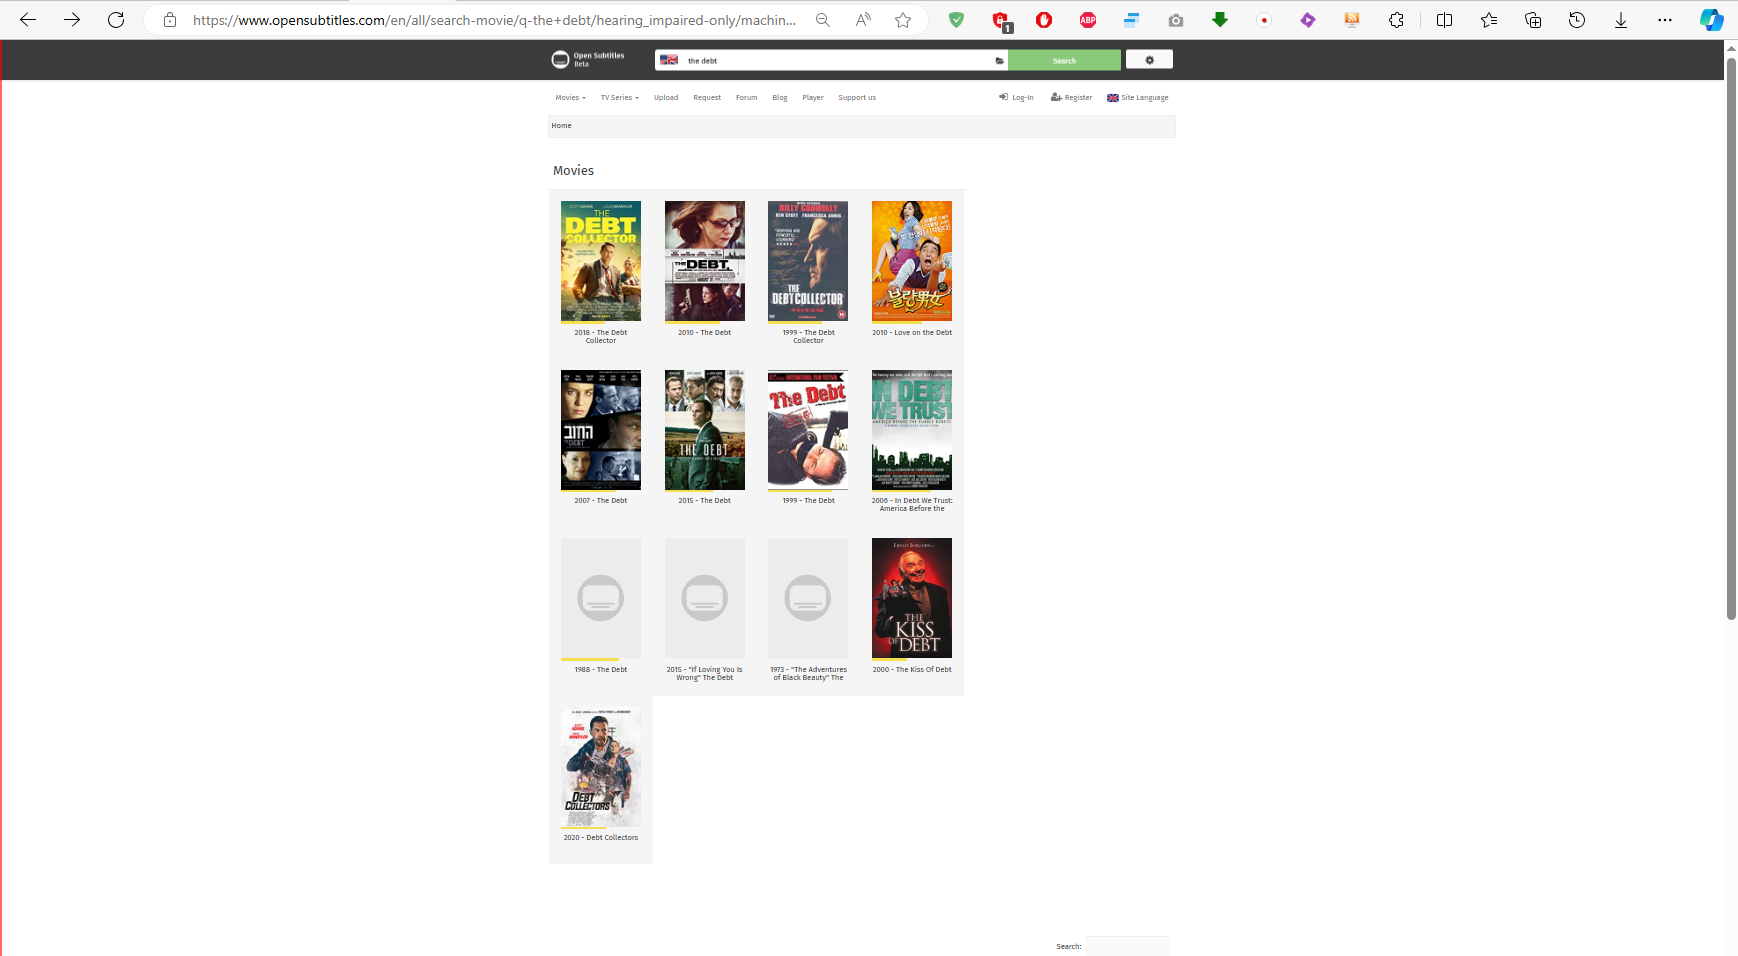
Task: Expand the Movies menu
Action: [571, 98]
